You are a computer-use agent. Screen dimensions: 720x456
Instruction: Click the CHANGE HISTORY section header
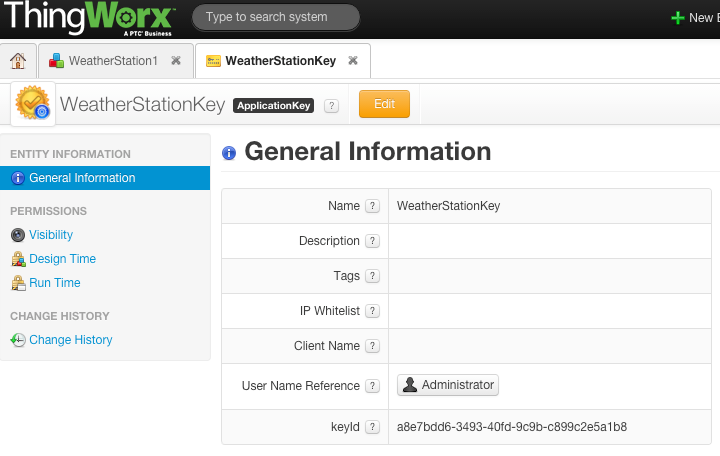click(60, 316)
